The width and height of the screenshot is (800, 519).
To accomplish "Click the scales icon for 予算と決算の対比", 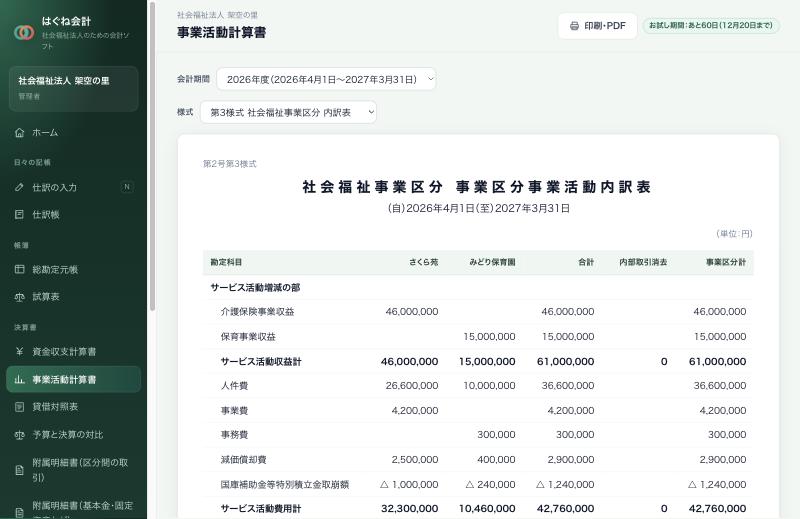I will click(19, 435).
